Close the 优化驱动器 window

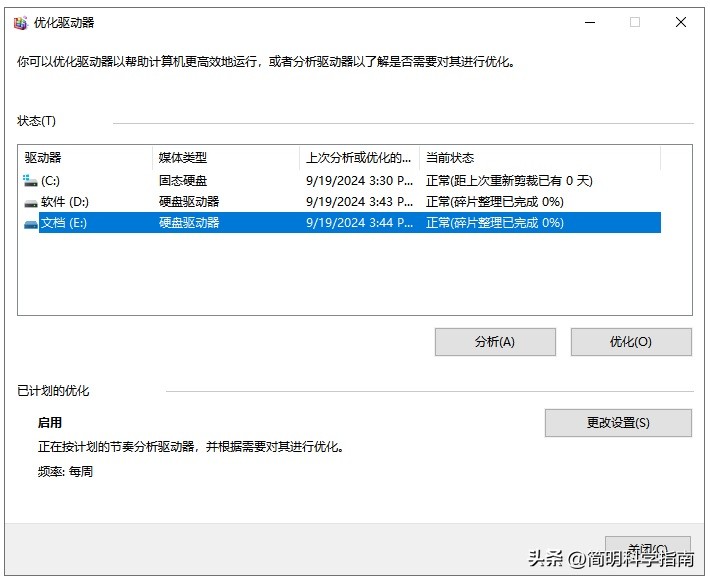pos(681,22)
